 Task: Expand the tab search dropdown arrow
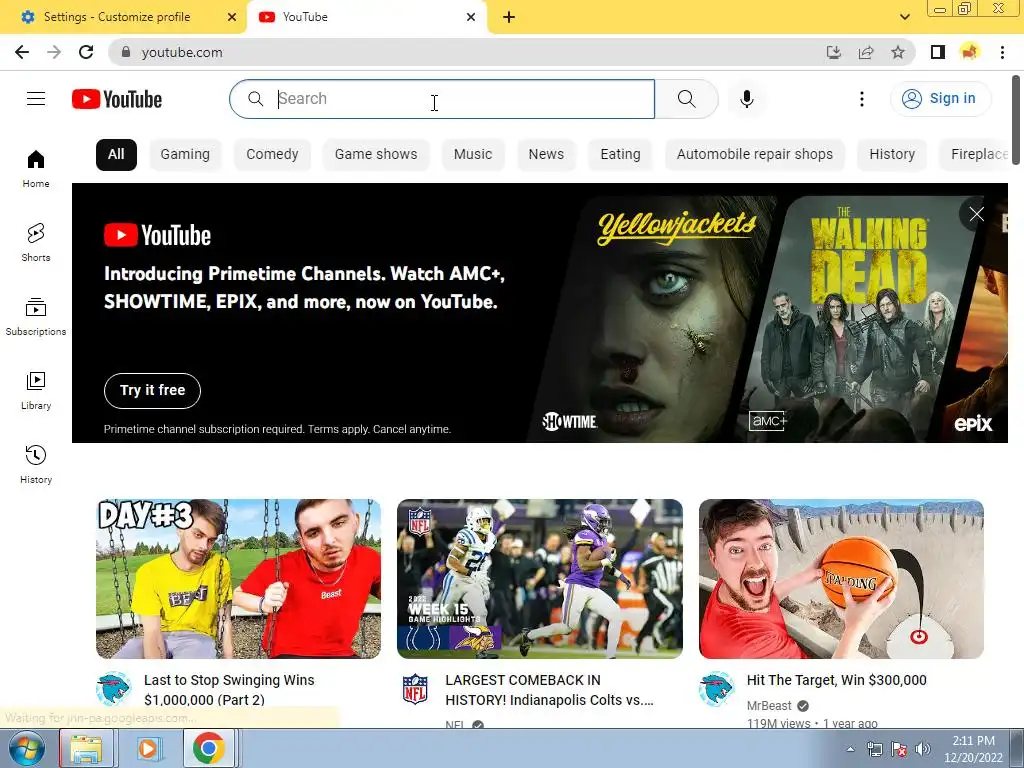click(x=904, y=17)
